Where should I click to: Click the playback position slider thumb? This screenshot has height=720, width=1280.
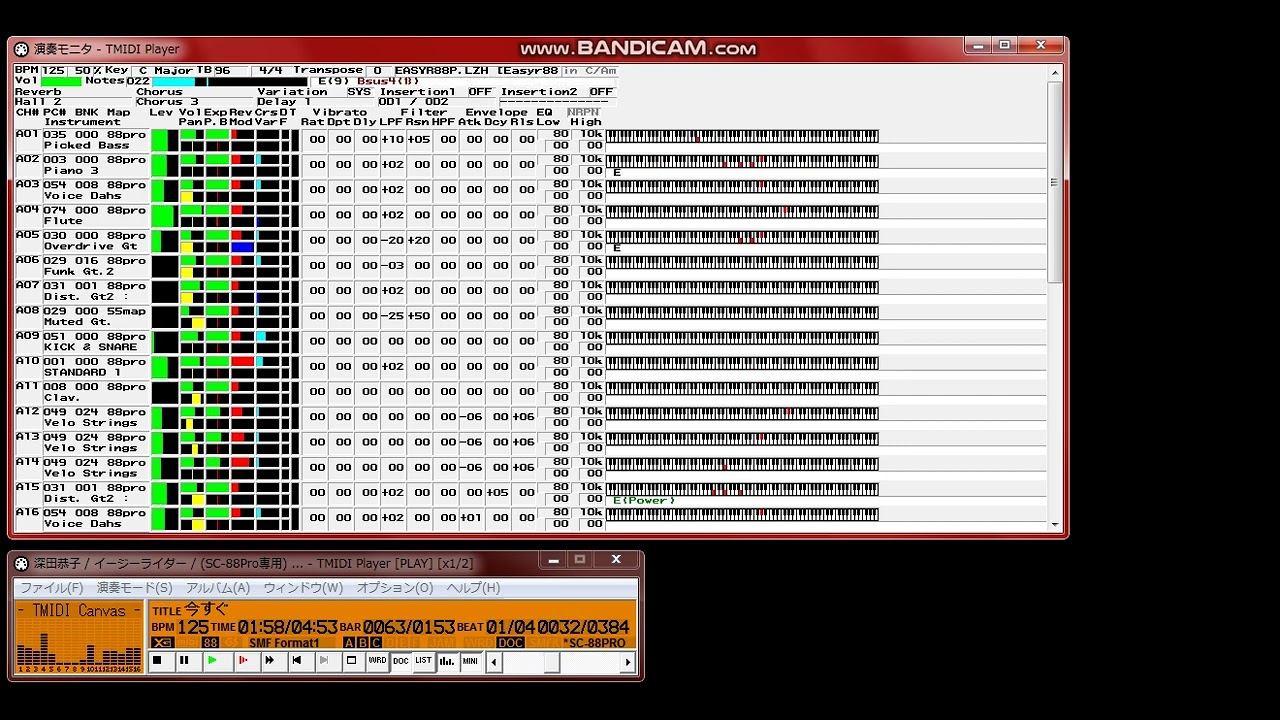pyautogui.click(x=551, y=662)
